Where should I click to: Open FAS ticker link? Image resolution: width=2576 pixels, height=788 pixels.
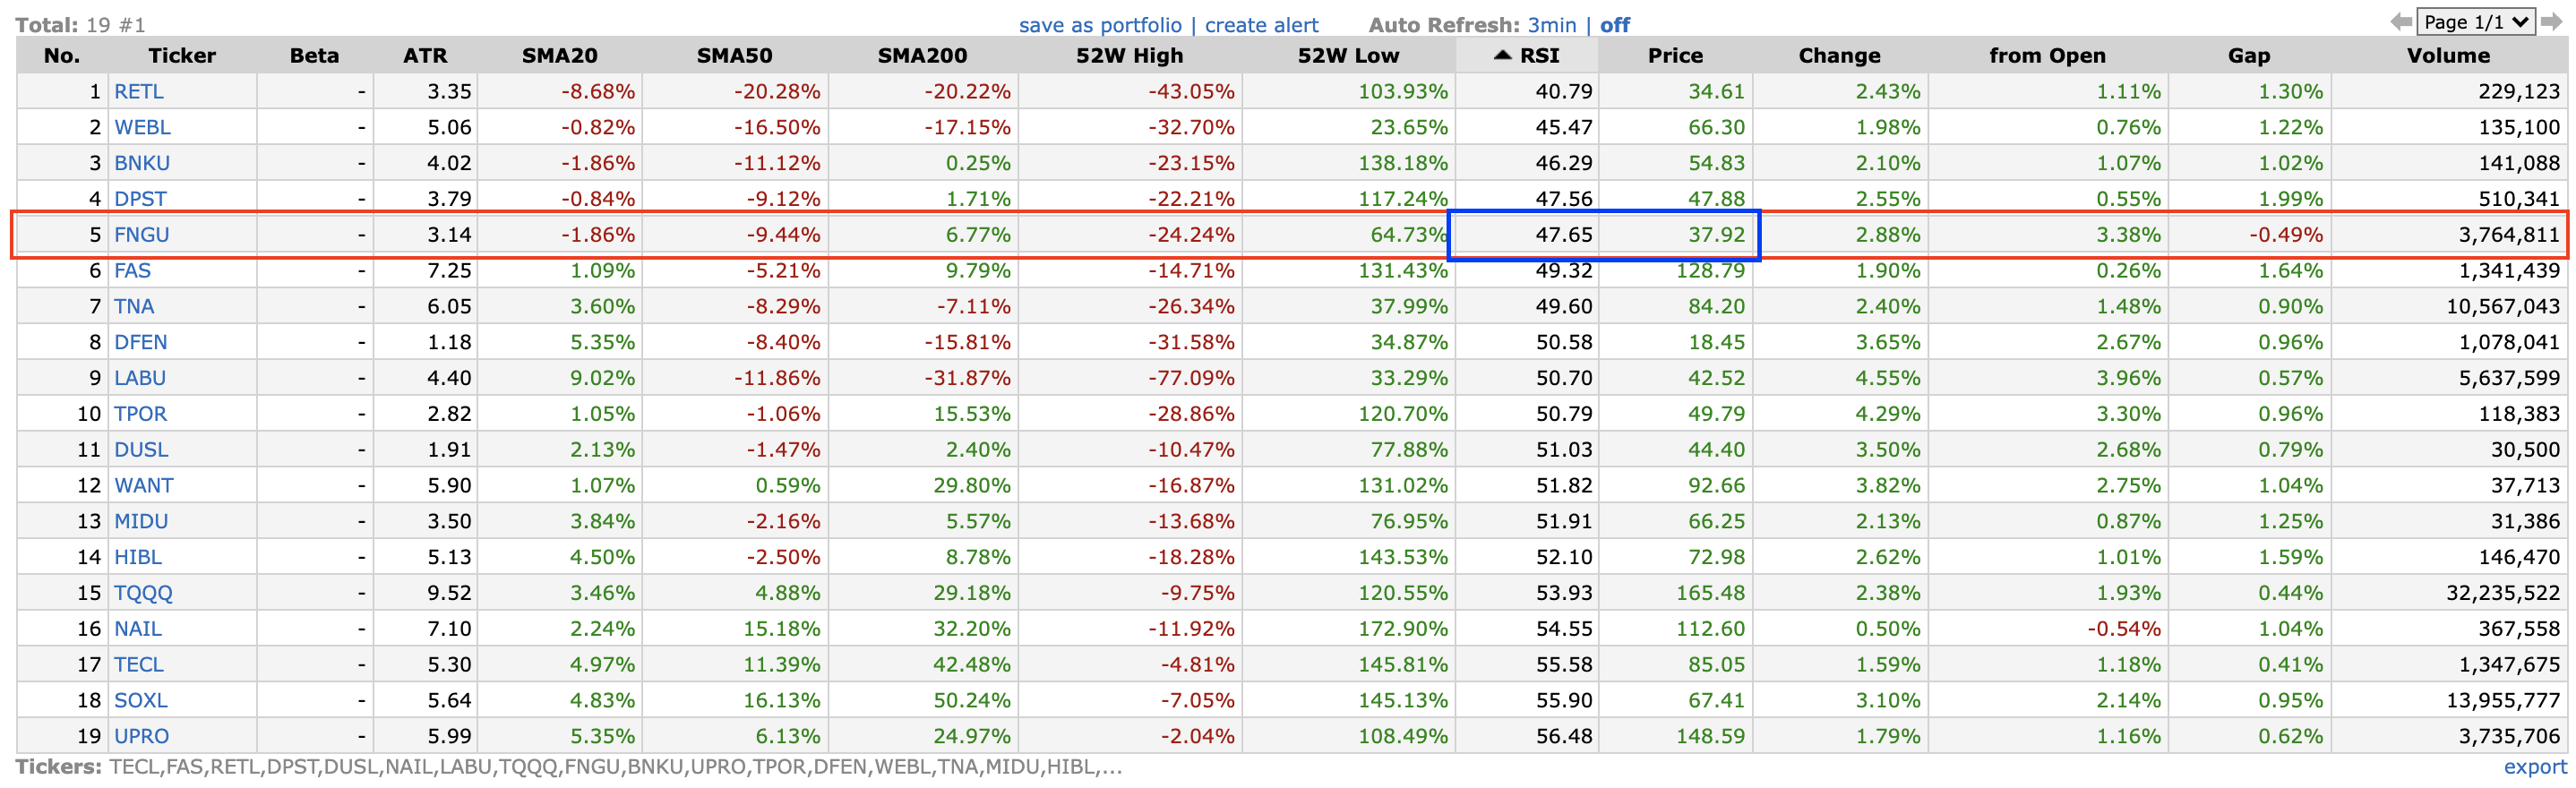[132, 271]
